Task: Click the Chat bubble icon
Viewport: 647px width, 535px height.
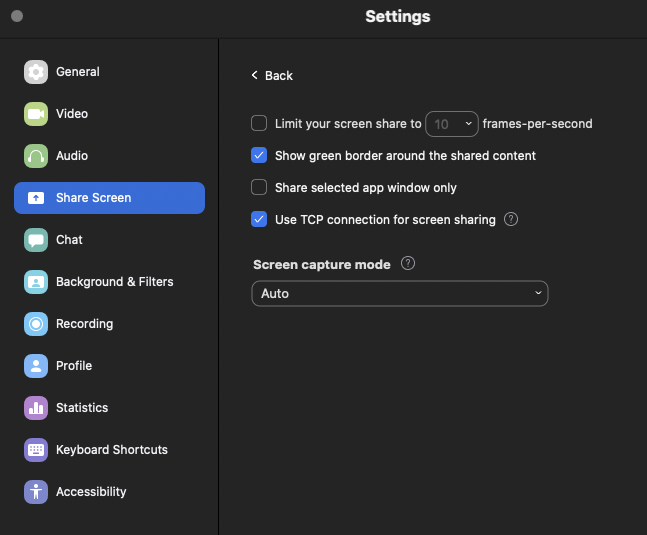Action: 36,240
